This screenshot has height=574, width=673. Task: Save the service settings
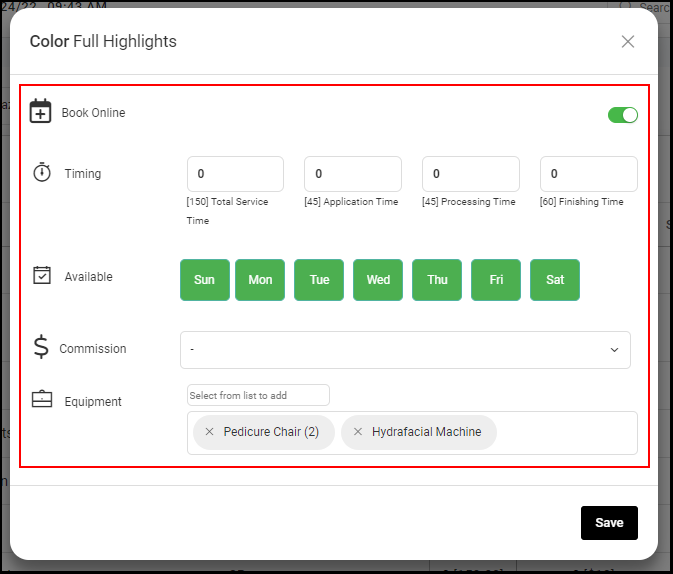point(609,523)
